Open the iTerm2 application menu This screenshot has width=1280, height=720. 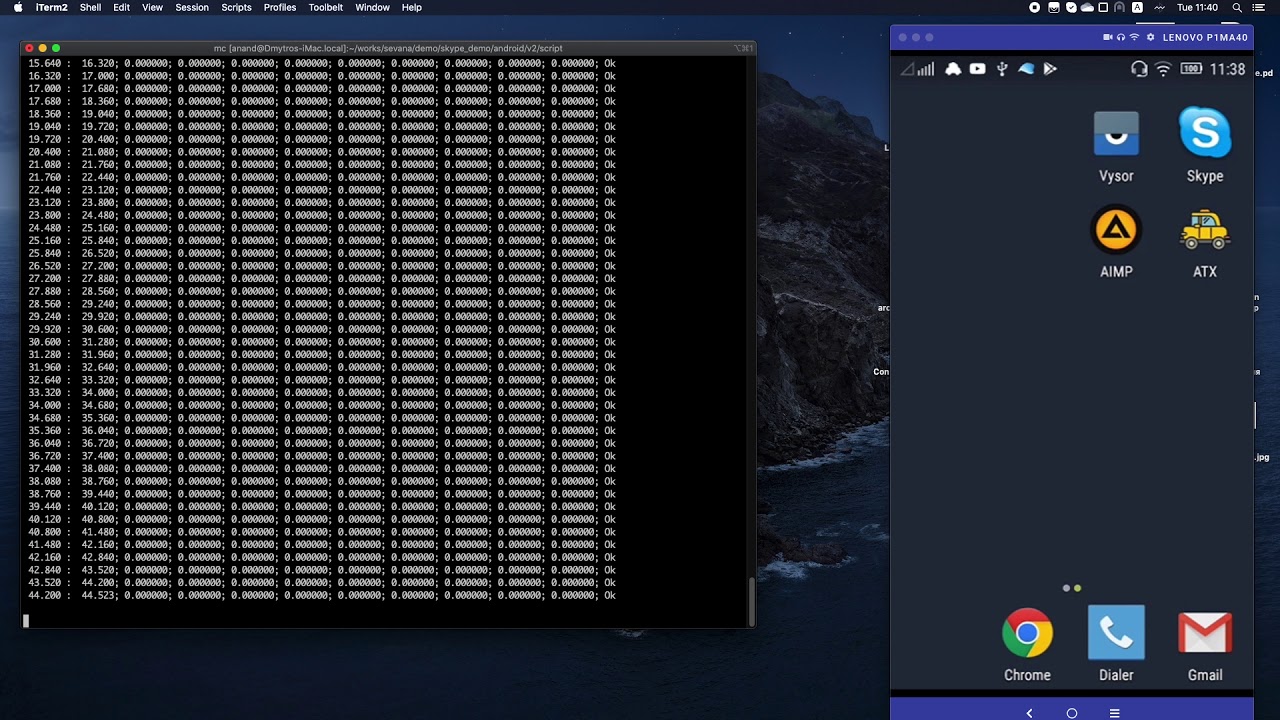pos(51,7)
